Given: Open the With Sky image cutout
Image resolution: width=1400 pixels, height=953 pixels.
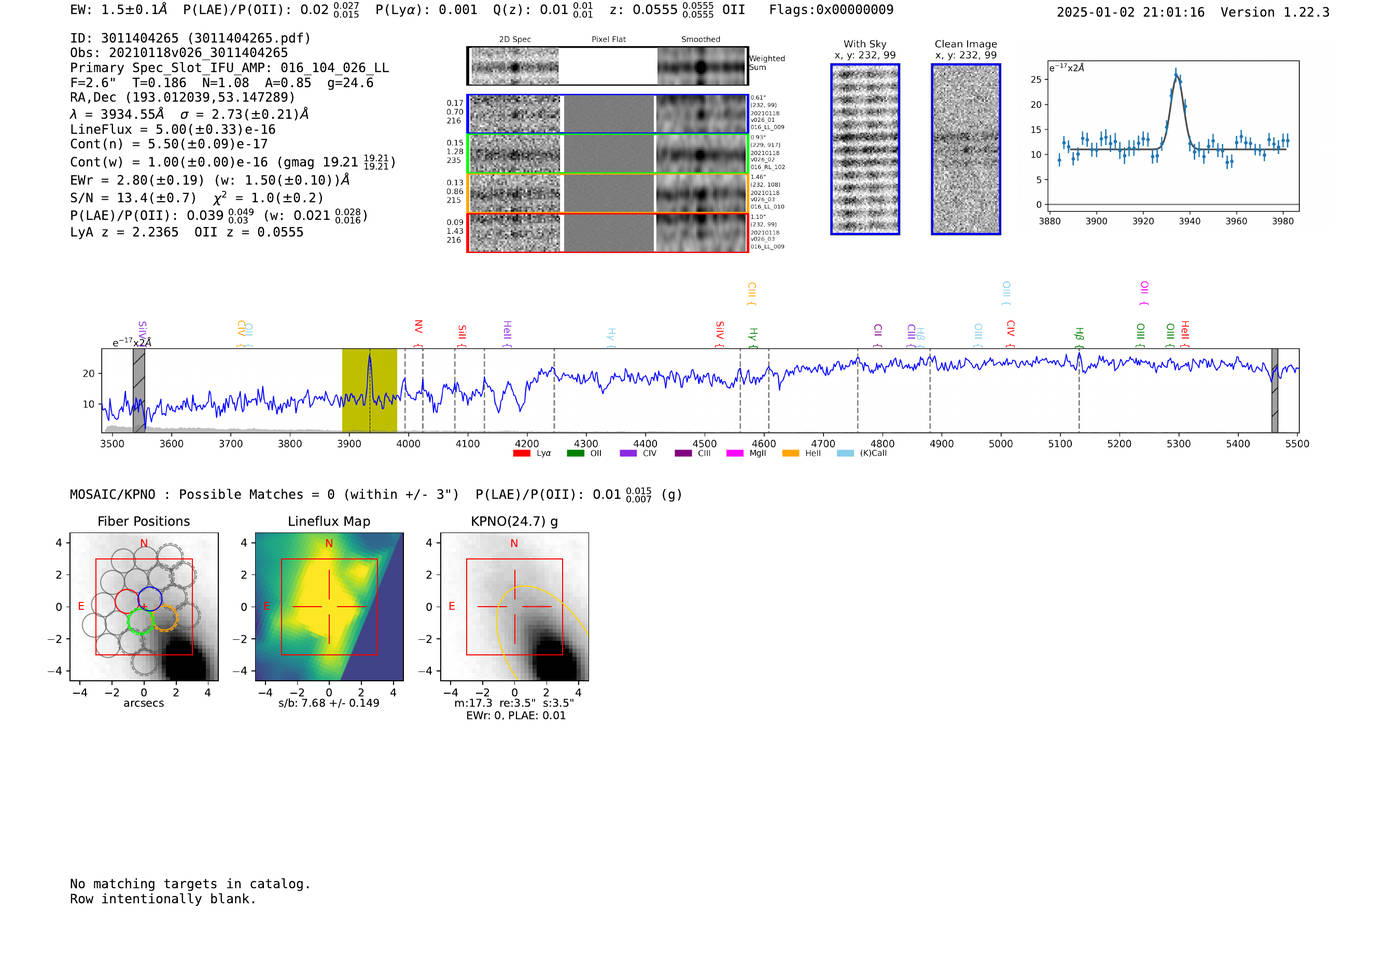Looking at the screenshot, I should coord(865,149).
